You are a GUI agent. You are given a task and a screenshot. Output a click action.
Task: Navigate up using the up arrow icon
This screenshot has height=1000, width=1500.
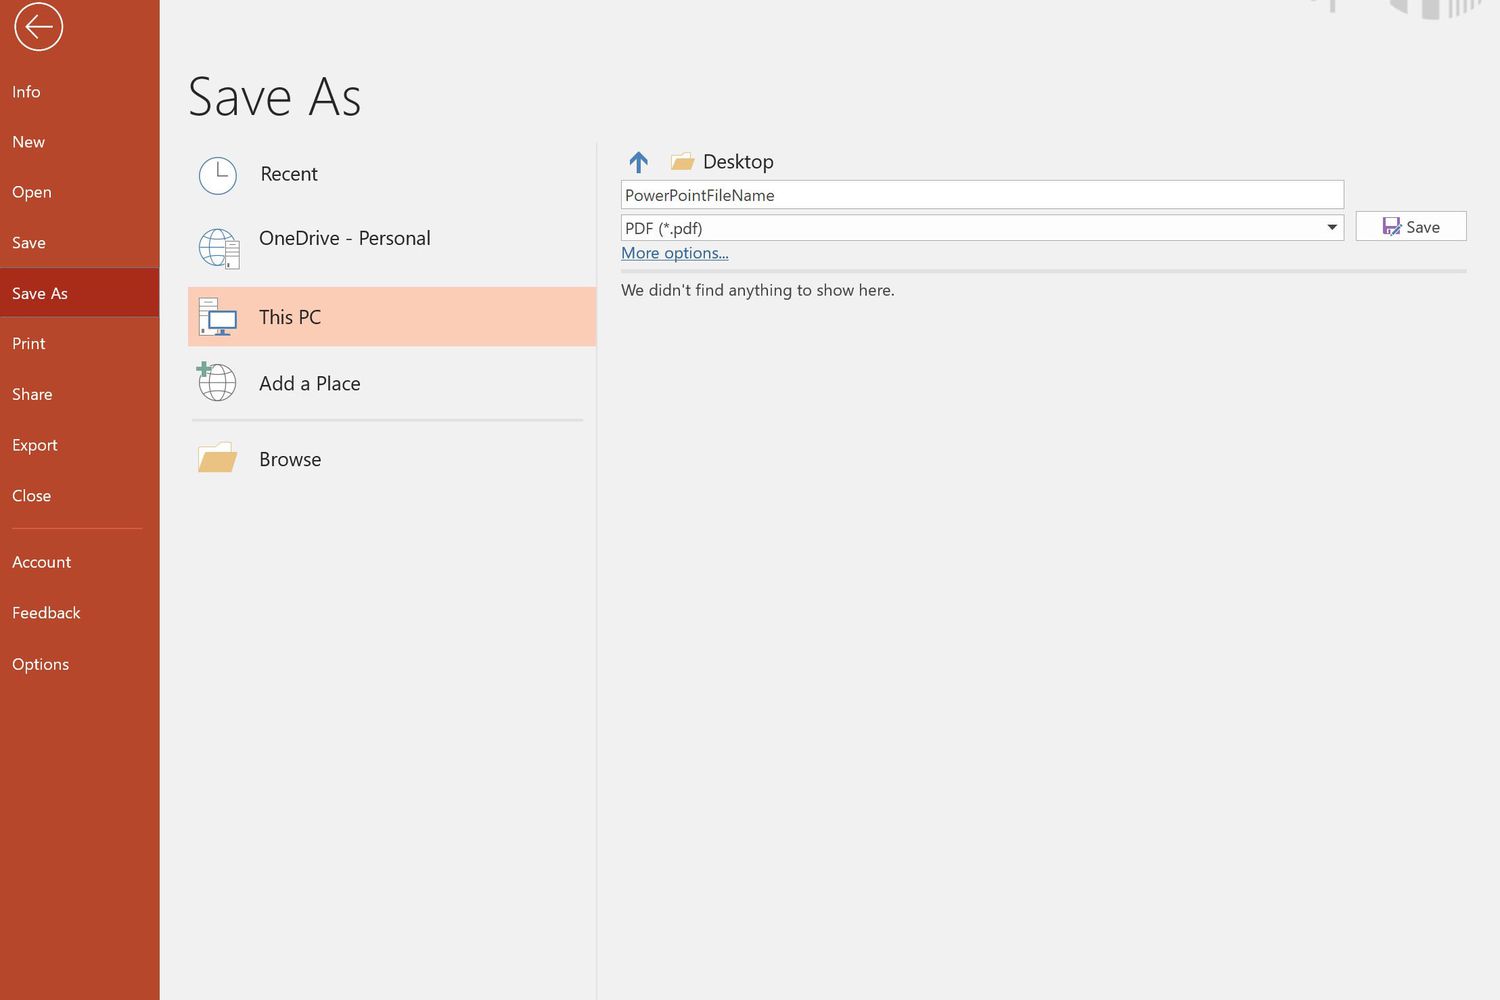pos(638,161)
